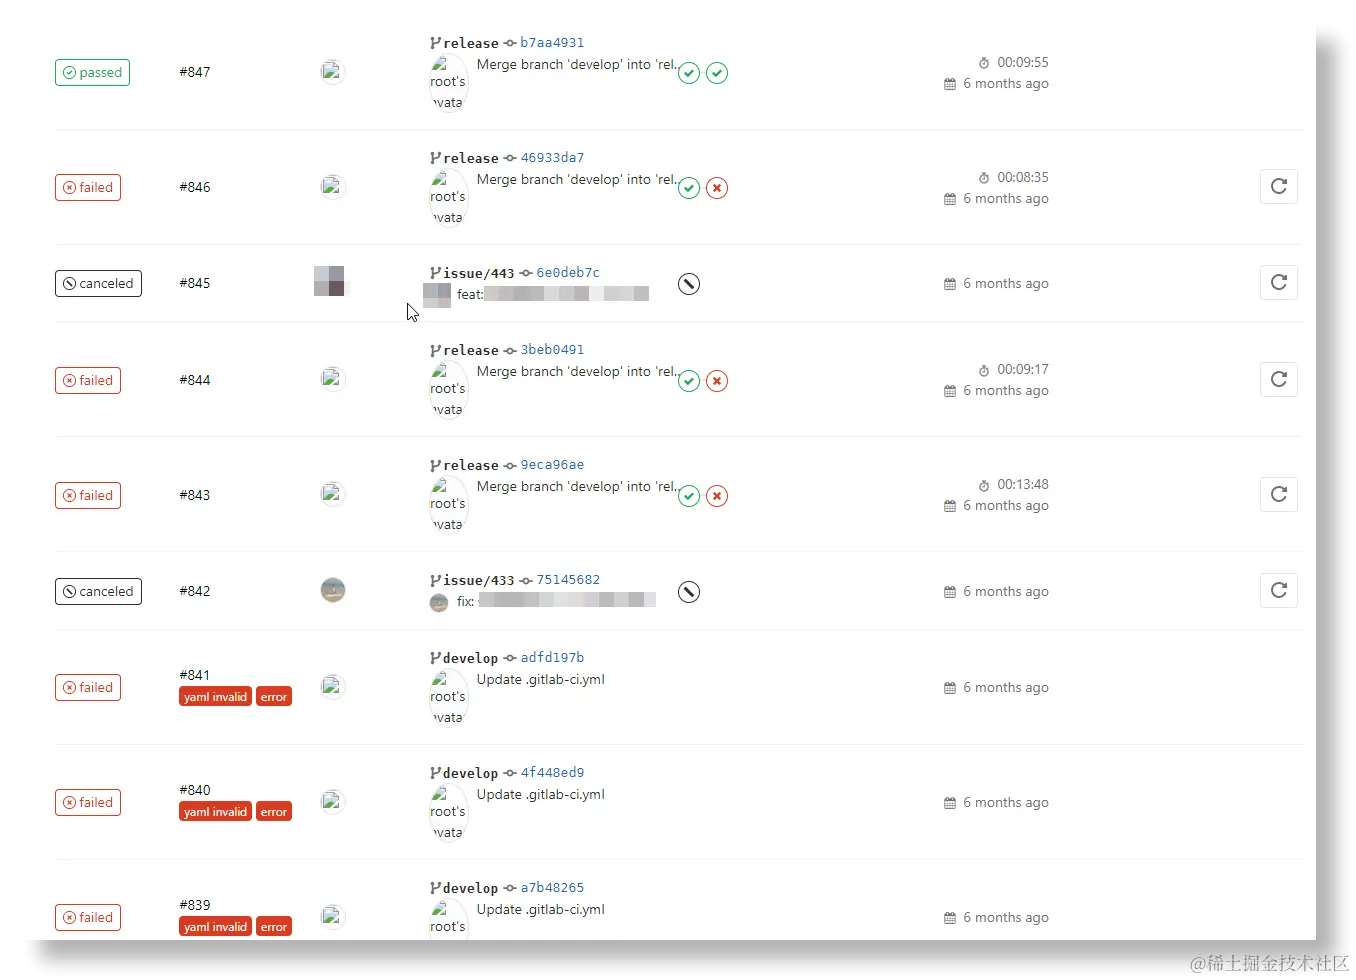The image size is (1356, 980).
Task: Open the issue/433 branch link
Action: pos(479,580)
